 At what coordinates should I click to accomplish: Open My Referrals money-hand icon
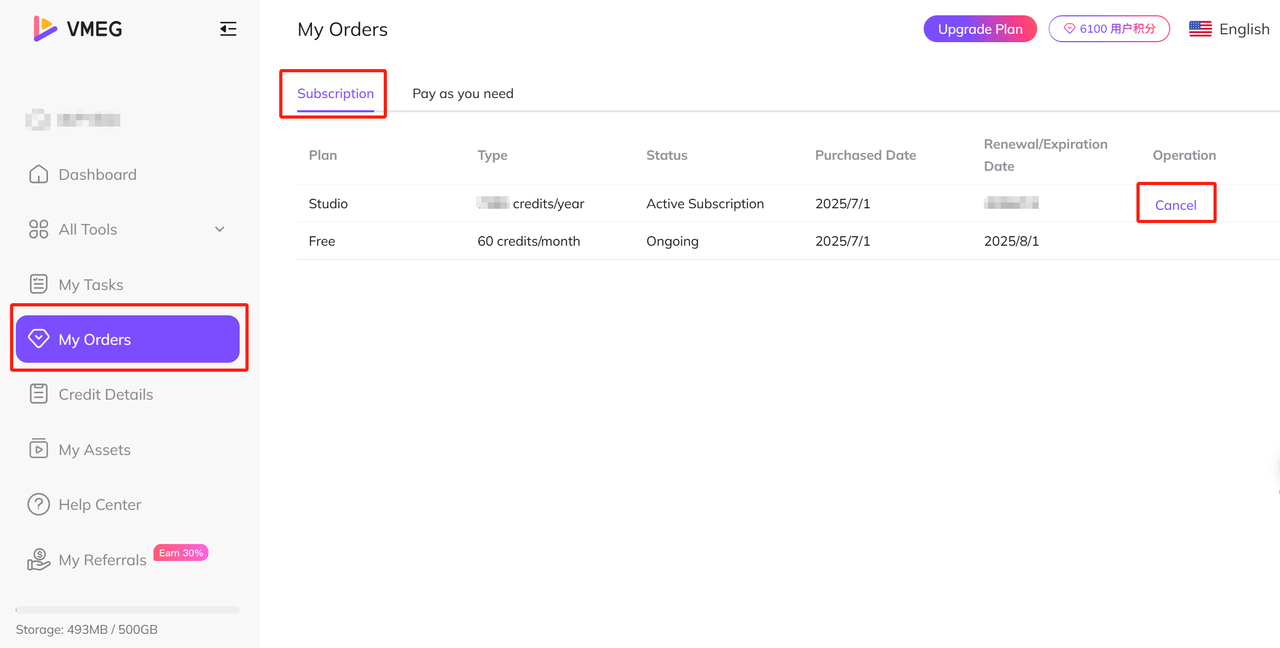pyautogui.click(x=38, y=560)
